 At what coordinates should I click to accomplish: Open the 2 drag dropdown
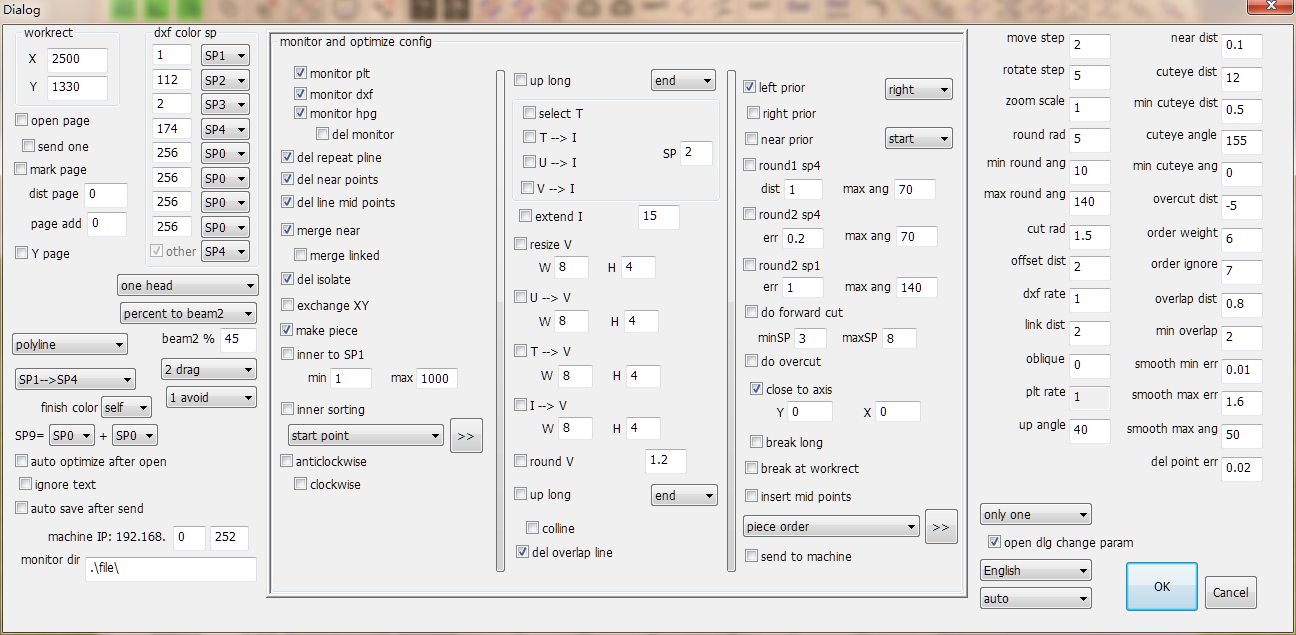pyautogui.click(x=209, y=370)
